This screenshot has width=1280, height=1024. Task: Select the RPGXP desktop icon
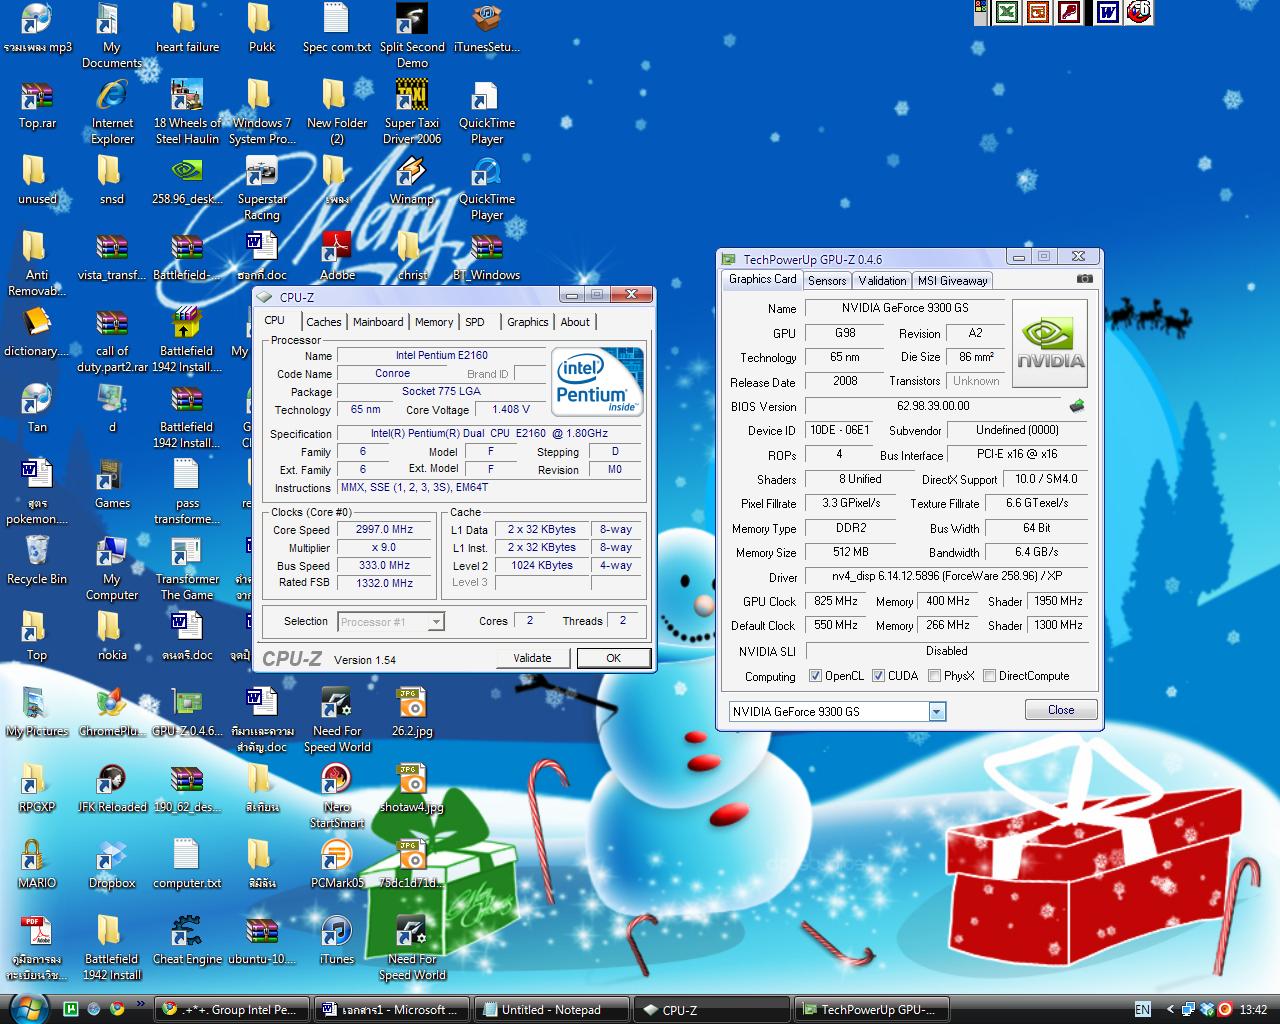point(37,788)
